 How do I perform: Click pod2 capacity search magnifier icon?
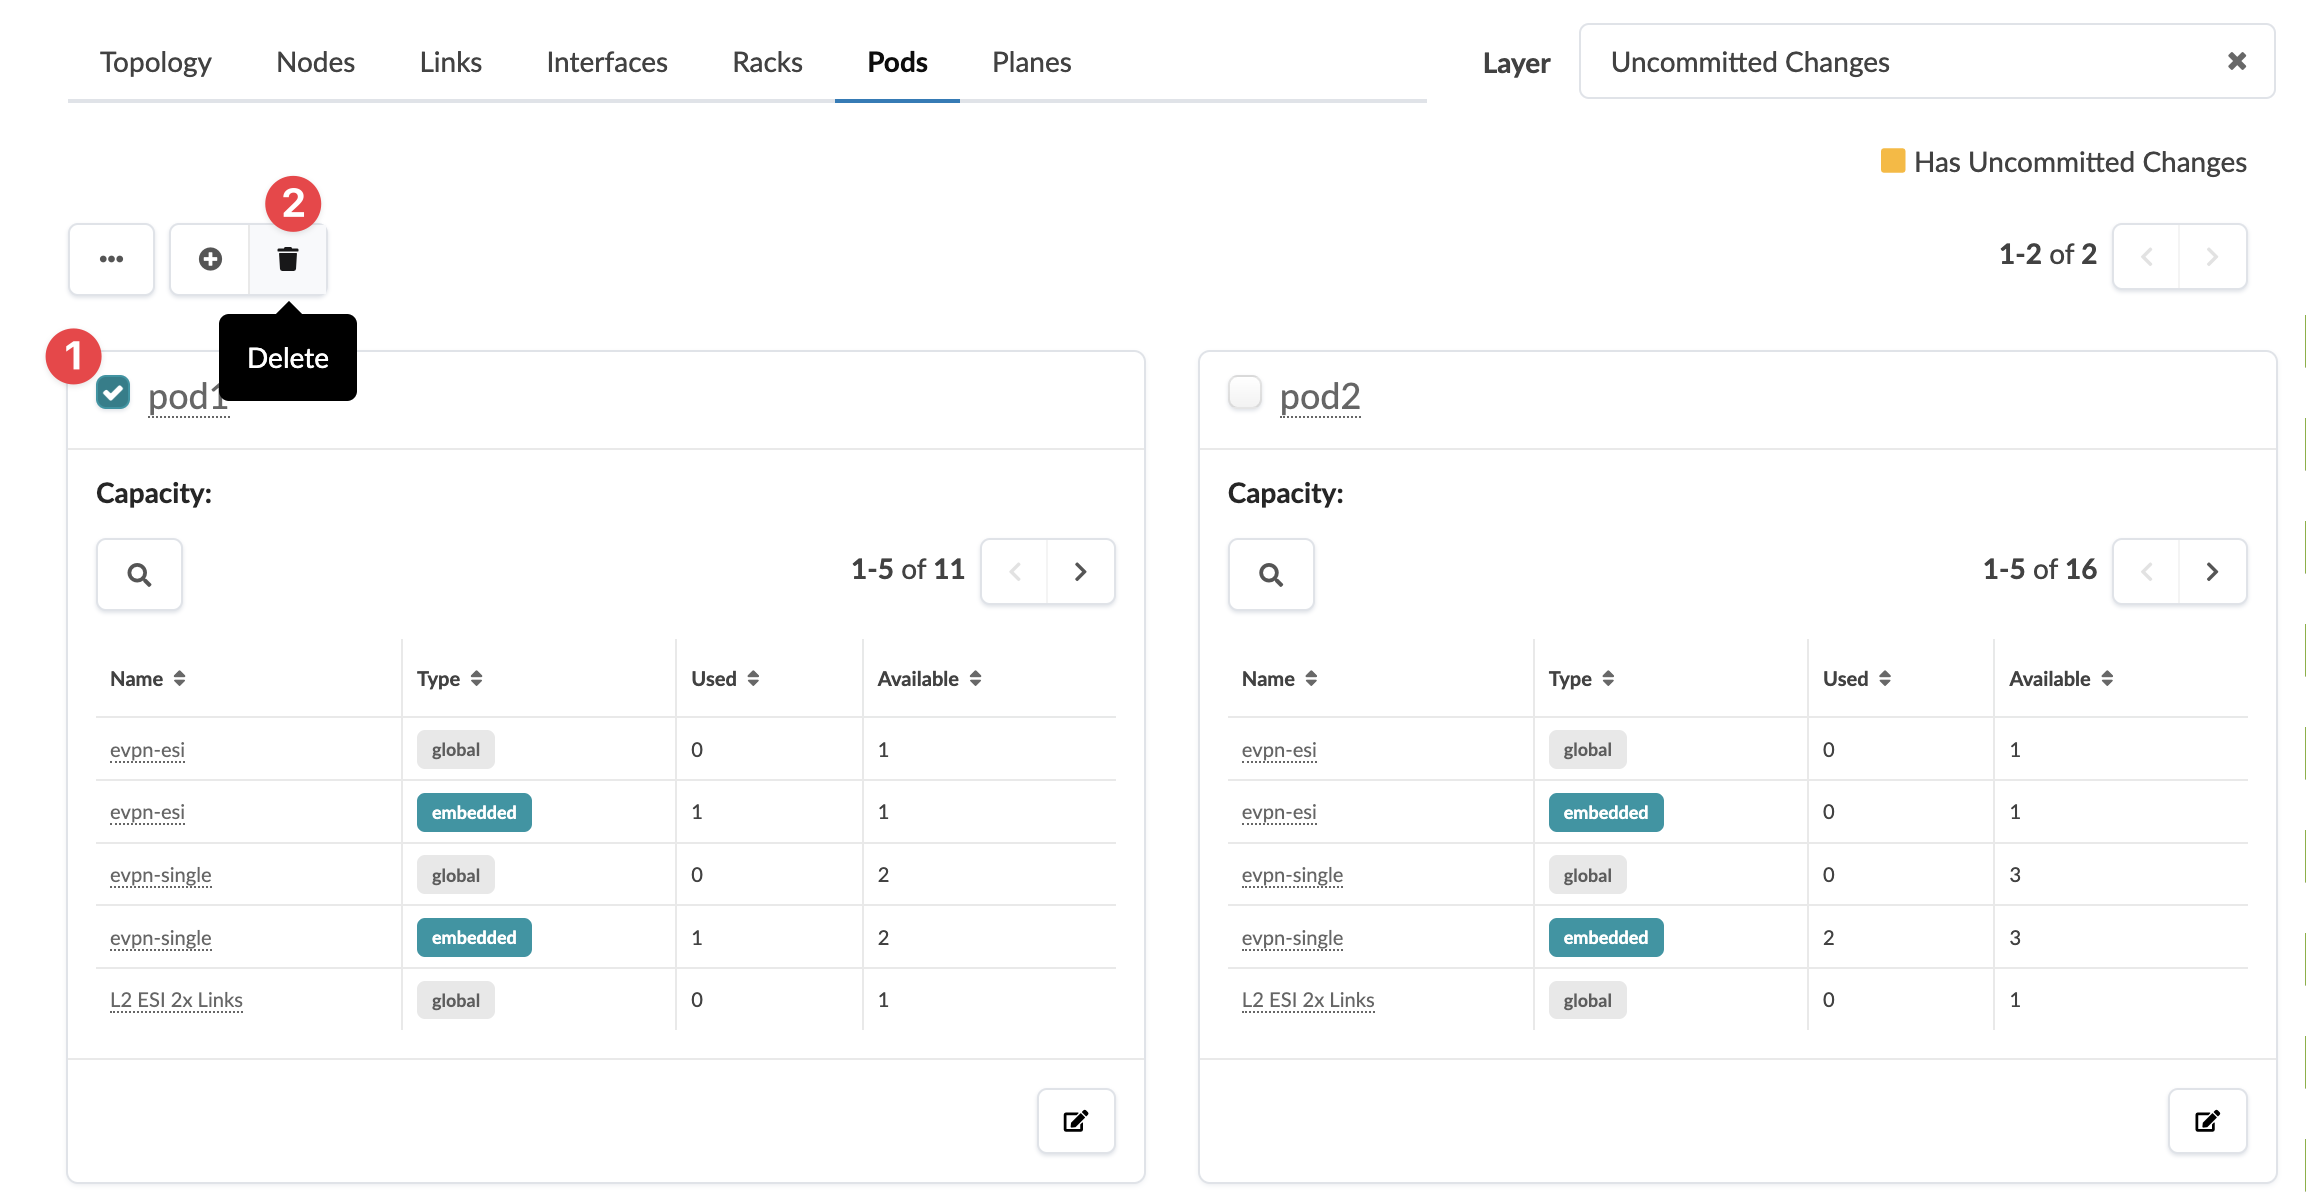click(x=1270, y=574)
